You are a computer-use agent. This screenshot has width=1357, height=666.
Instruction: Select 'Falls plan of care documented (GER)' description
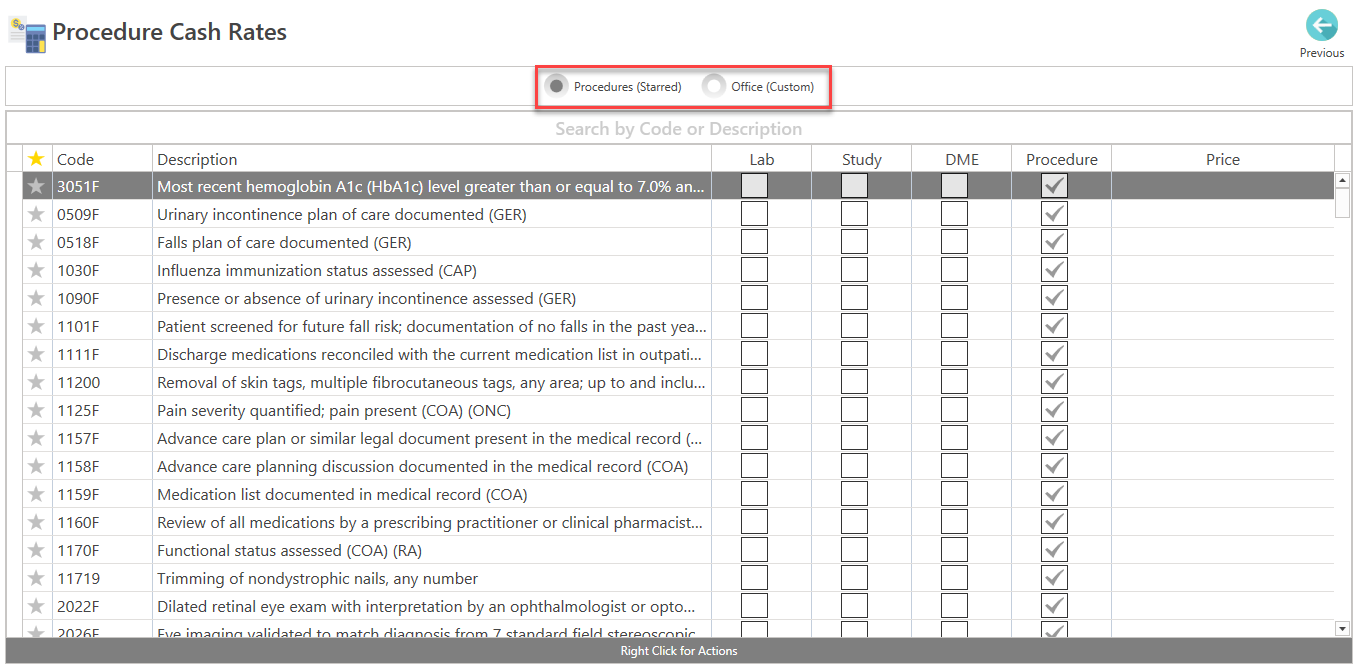click(x=284, y=242)
